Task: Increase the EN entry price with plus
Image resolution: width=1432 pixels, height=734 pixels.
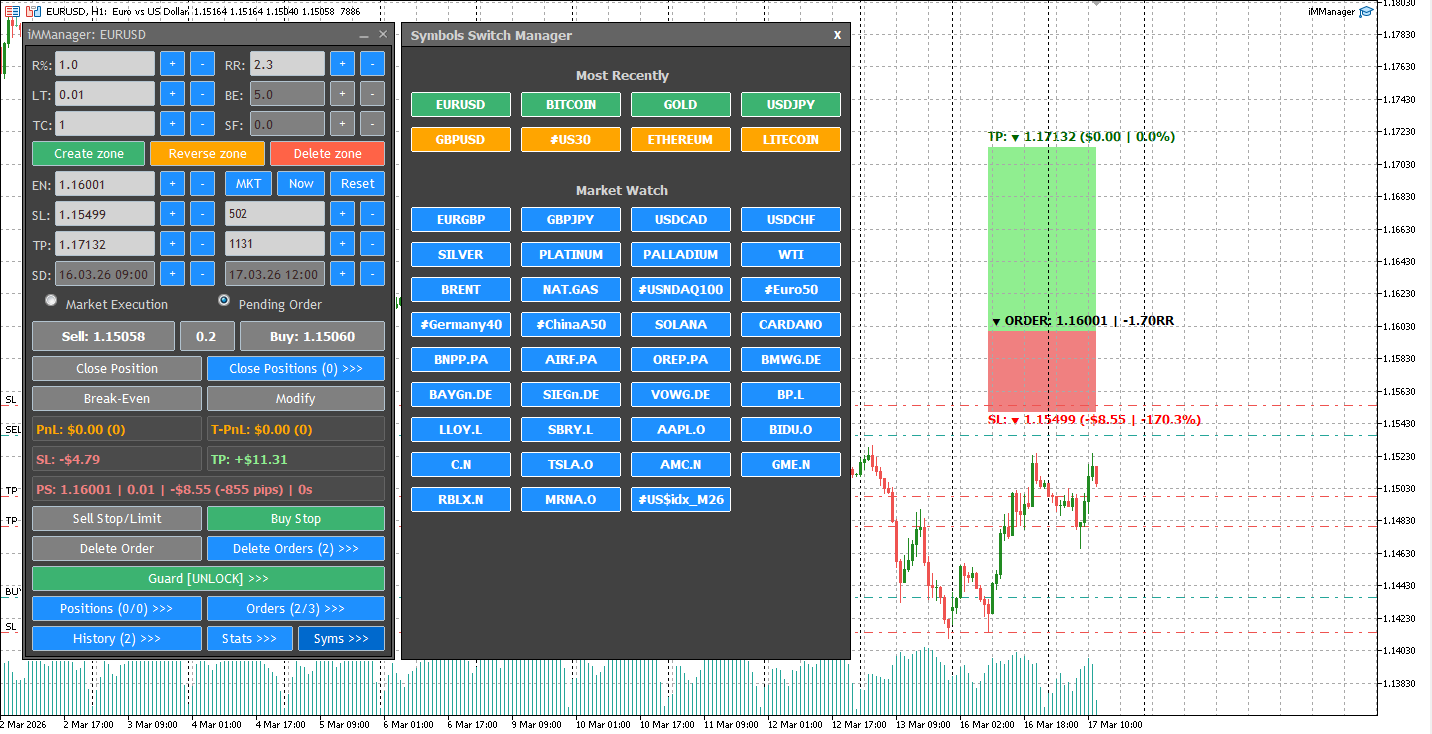Action: 172,184
